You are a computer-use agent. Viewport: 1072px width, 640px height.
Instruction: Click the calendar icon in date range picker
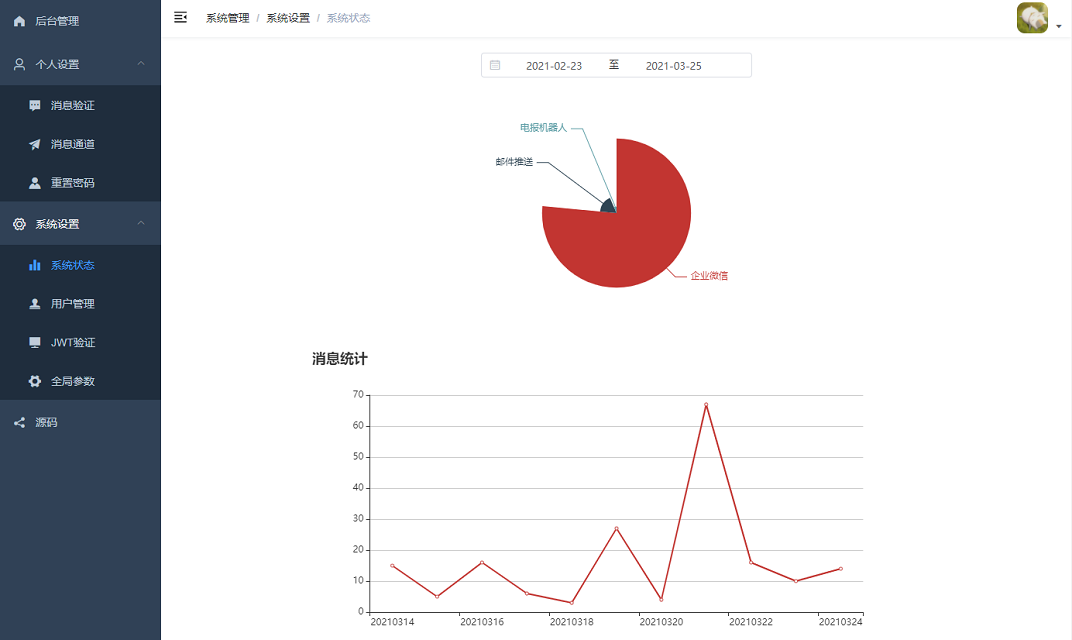[x=495, y=65]
